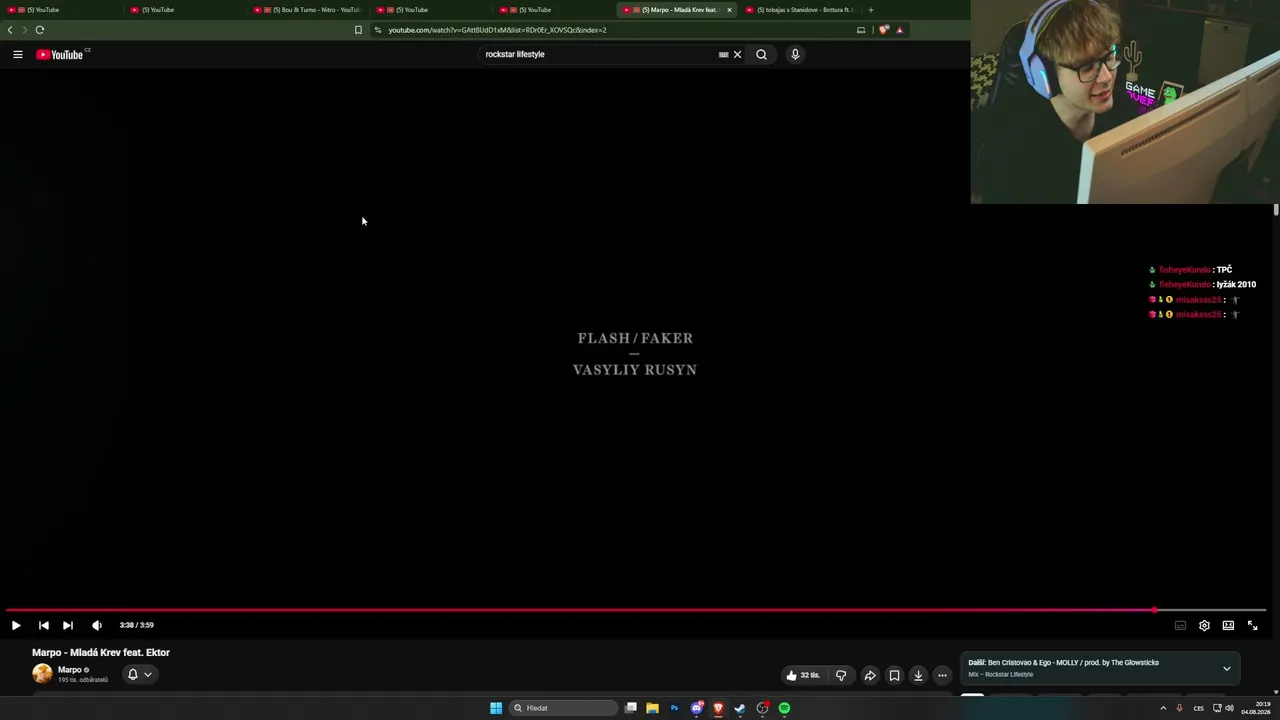The image size is (1280, 720).
Task: Click the video title 'Marpo - Mladá Krev feat. Ektor'
Action: point(101,652)
